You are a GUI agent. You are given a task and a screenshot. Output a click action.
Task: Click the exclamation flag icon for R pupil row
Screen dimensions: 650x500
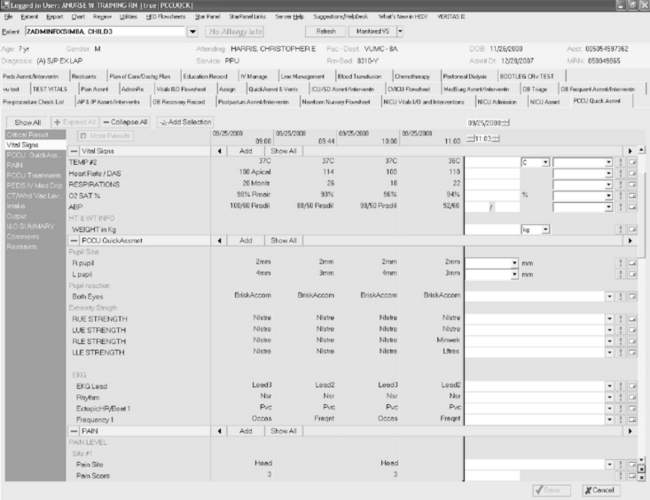pos(622,261)
